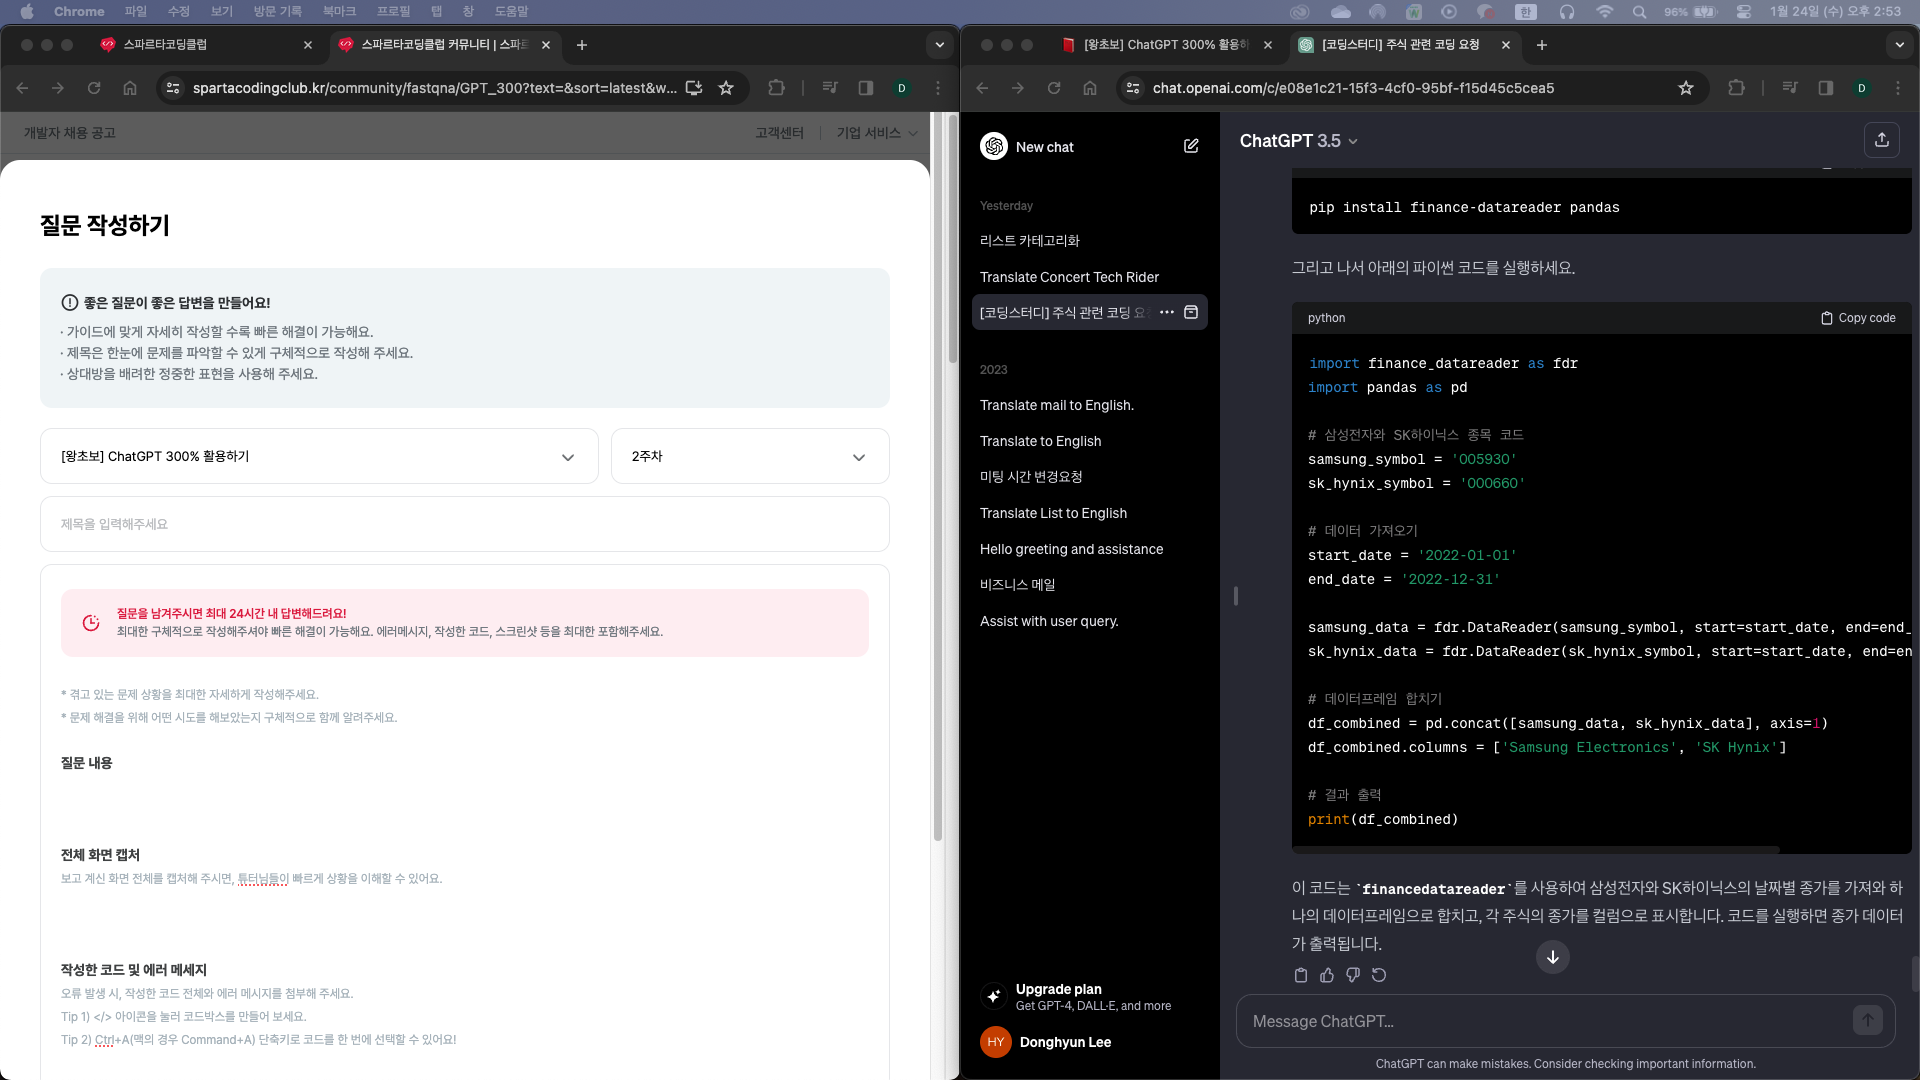Open the Hello greeting and assistance chat
1920x1080 pixels.
pyautogui.click(x=1090, y=549)
